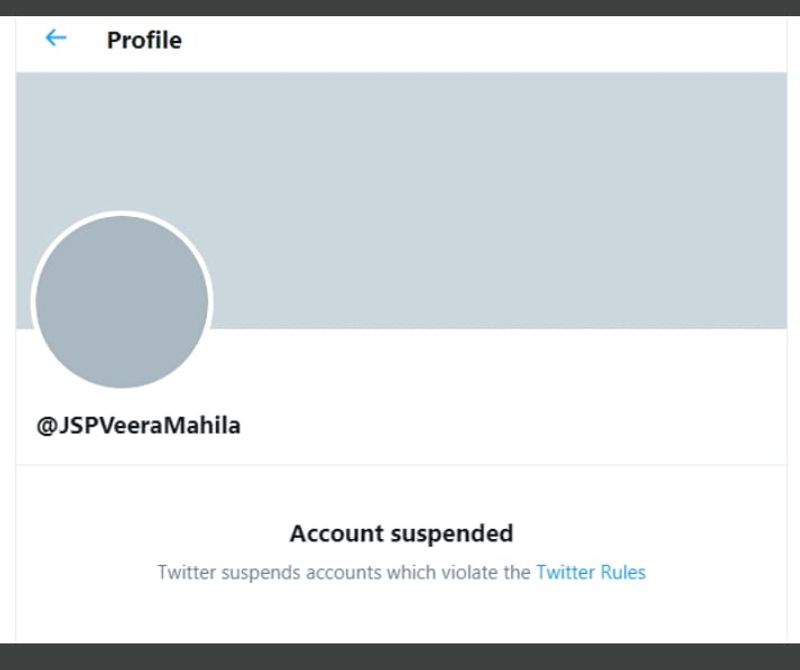The height and width of the screenshot is (670, 800).
Task: Click the blue back arrow icon
Action: point(55,38)
